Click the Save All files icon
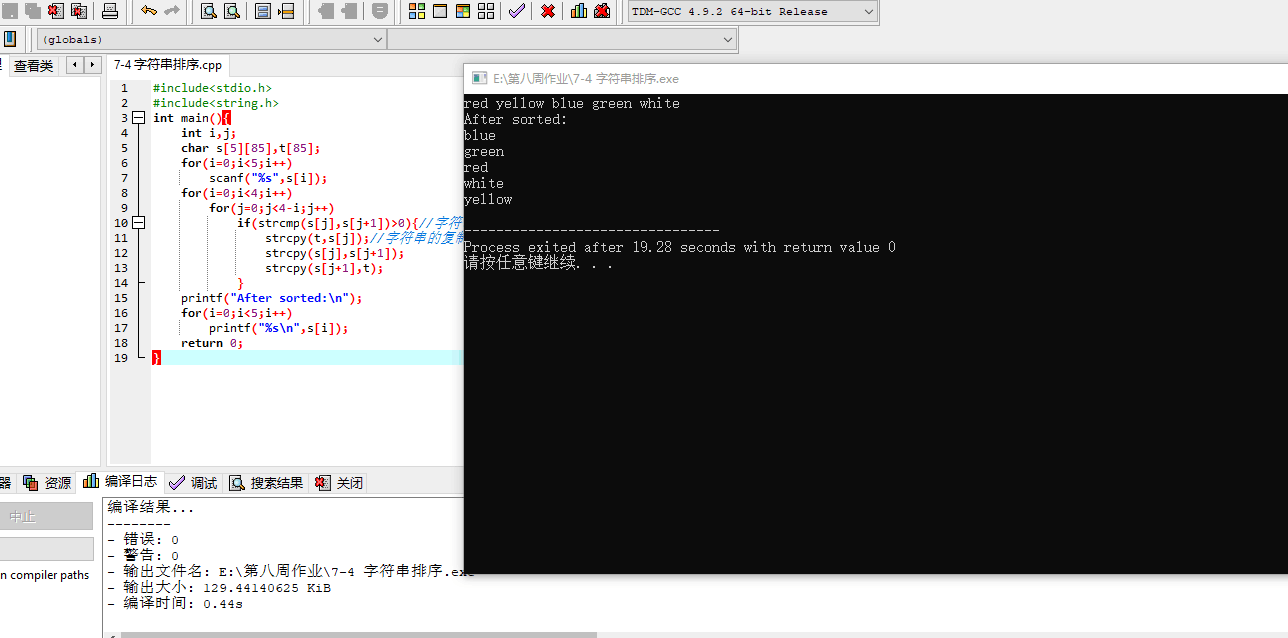This screenshot has width=1288, height=638. (x=33, y=11)
